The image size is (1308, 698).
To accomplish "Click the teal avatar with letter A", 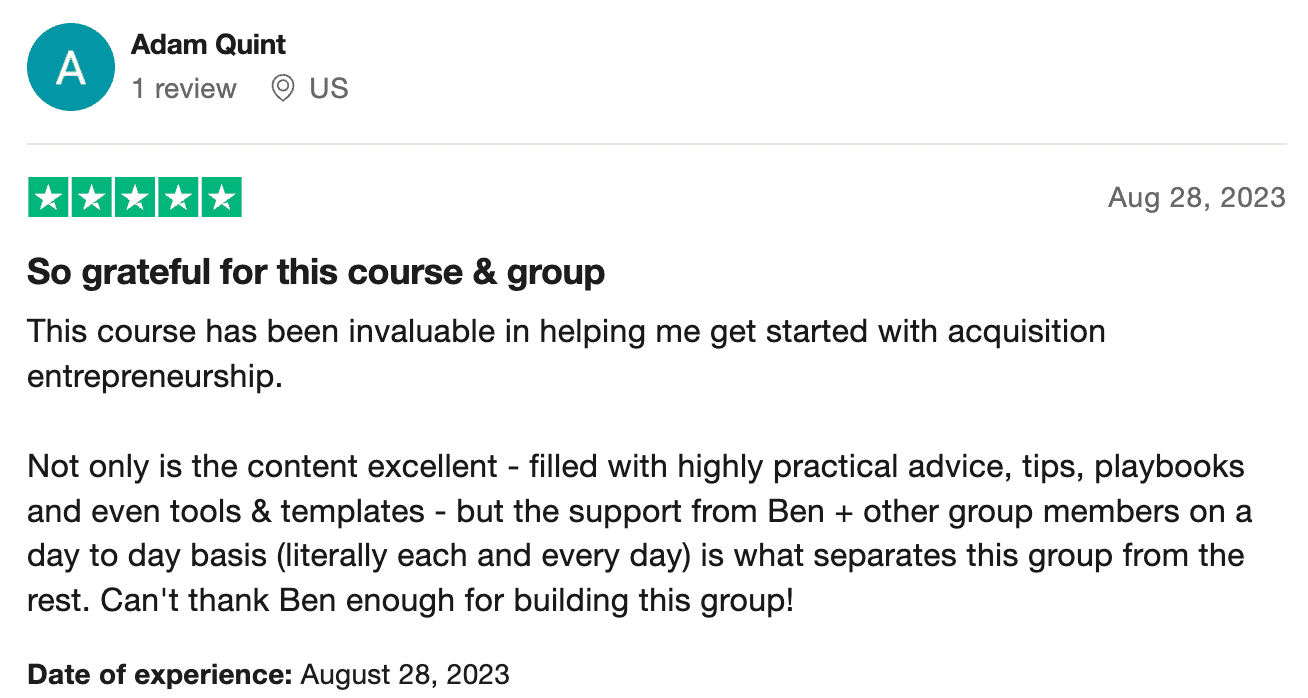I will [x=70, y=67].
